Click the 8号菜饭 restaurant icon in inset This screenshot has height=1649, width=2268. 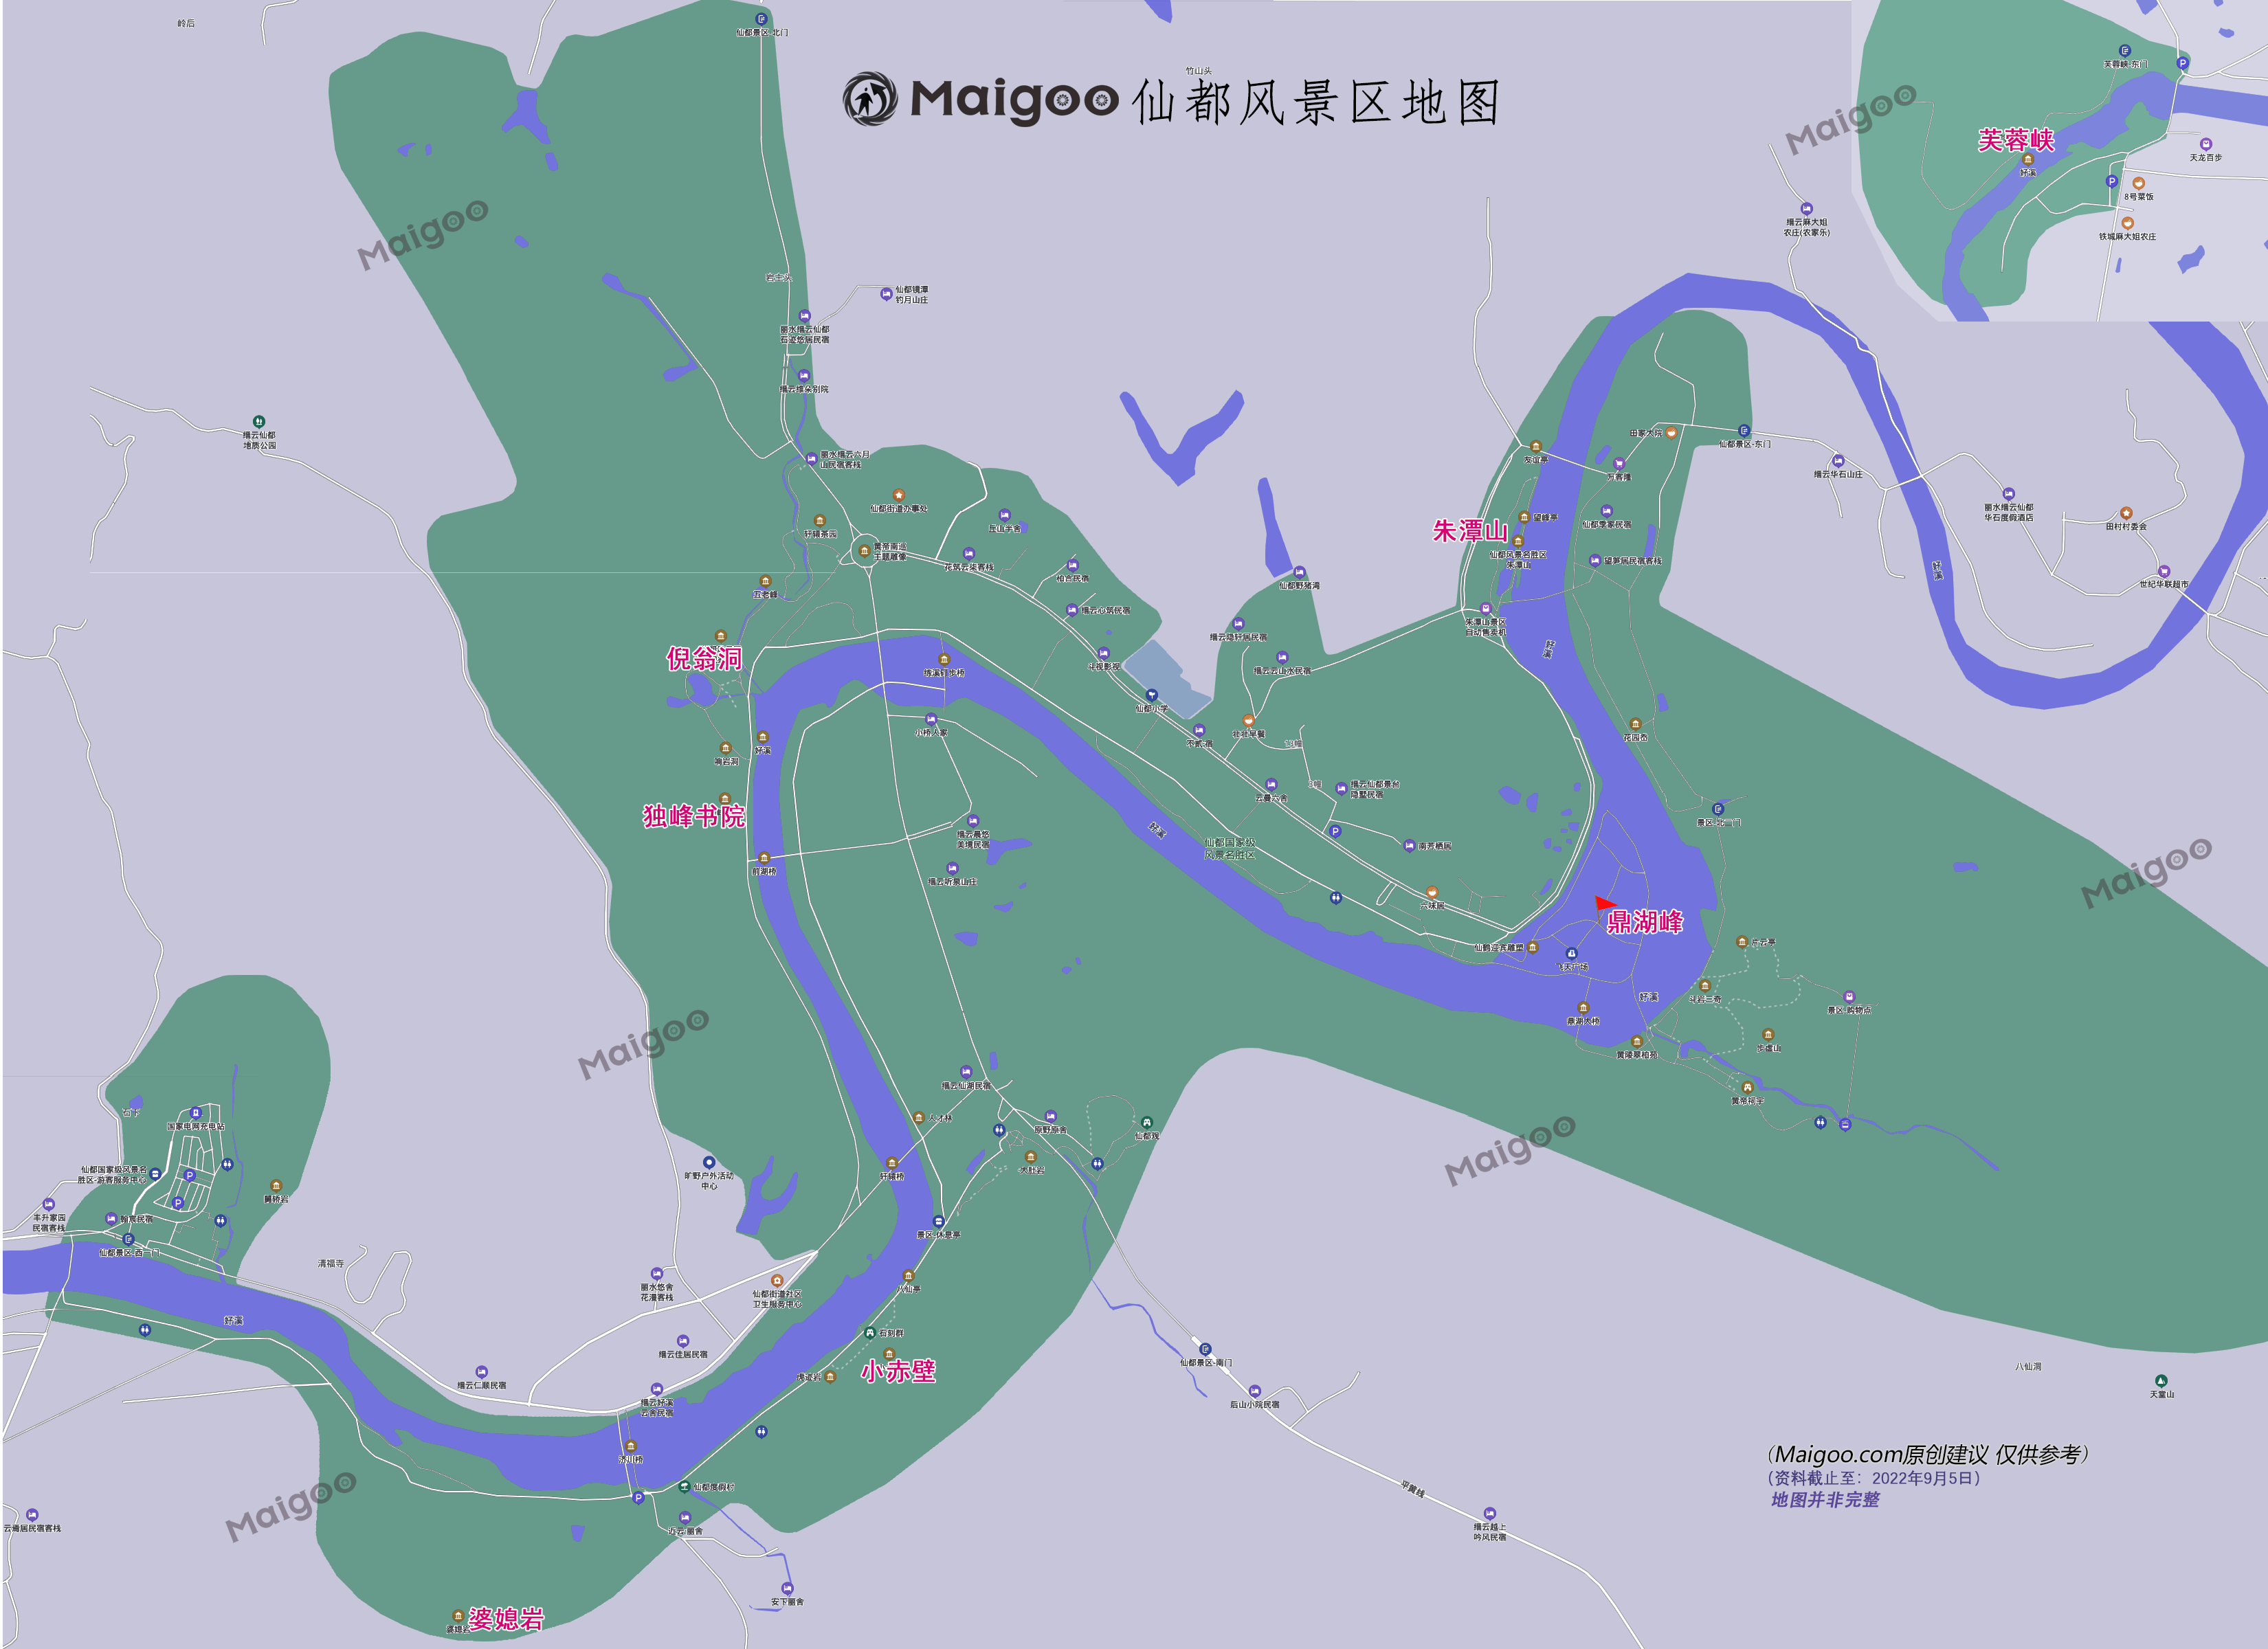[2139, 184]
